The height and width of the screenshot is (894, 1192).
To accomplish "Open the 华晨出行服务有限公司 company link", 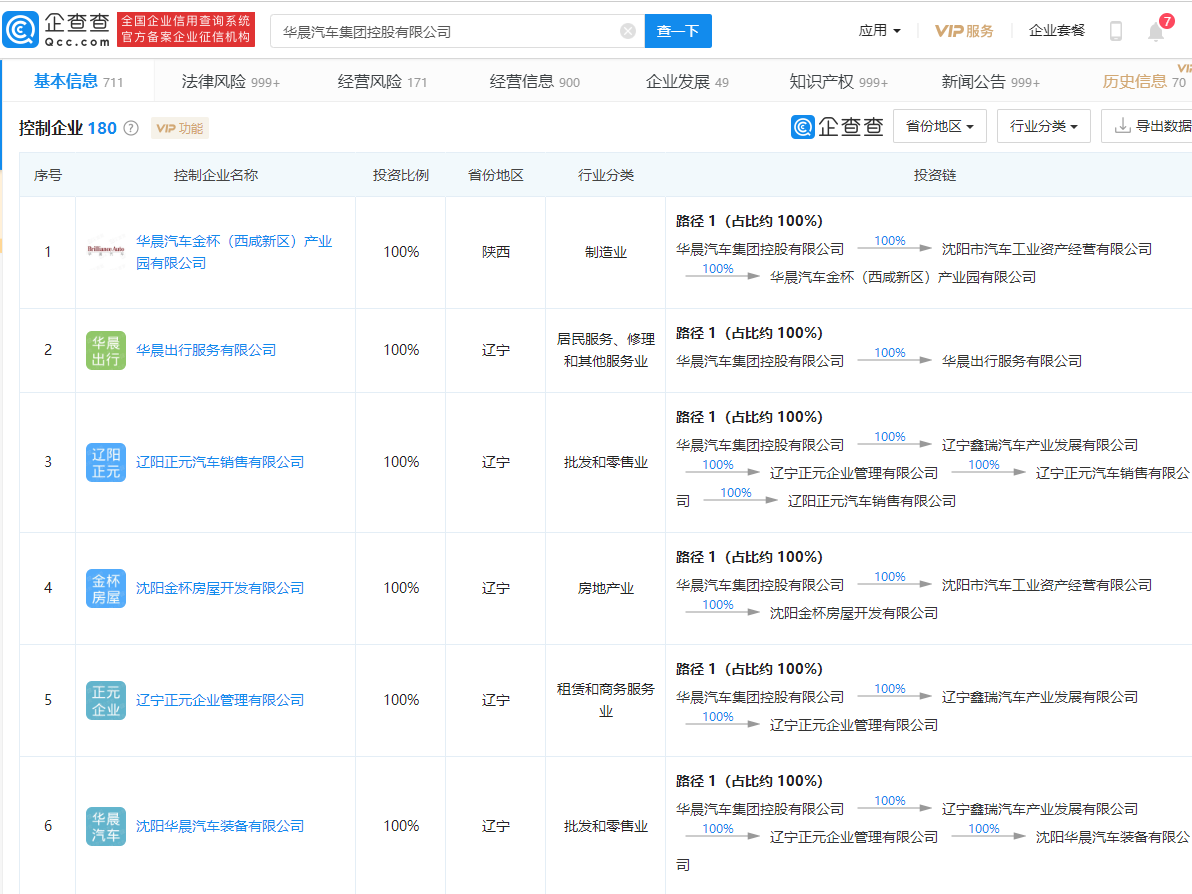I will pyautogui.click(x=206, y=350).
